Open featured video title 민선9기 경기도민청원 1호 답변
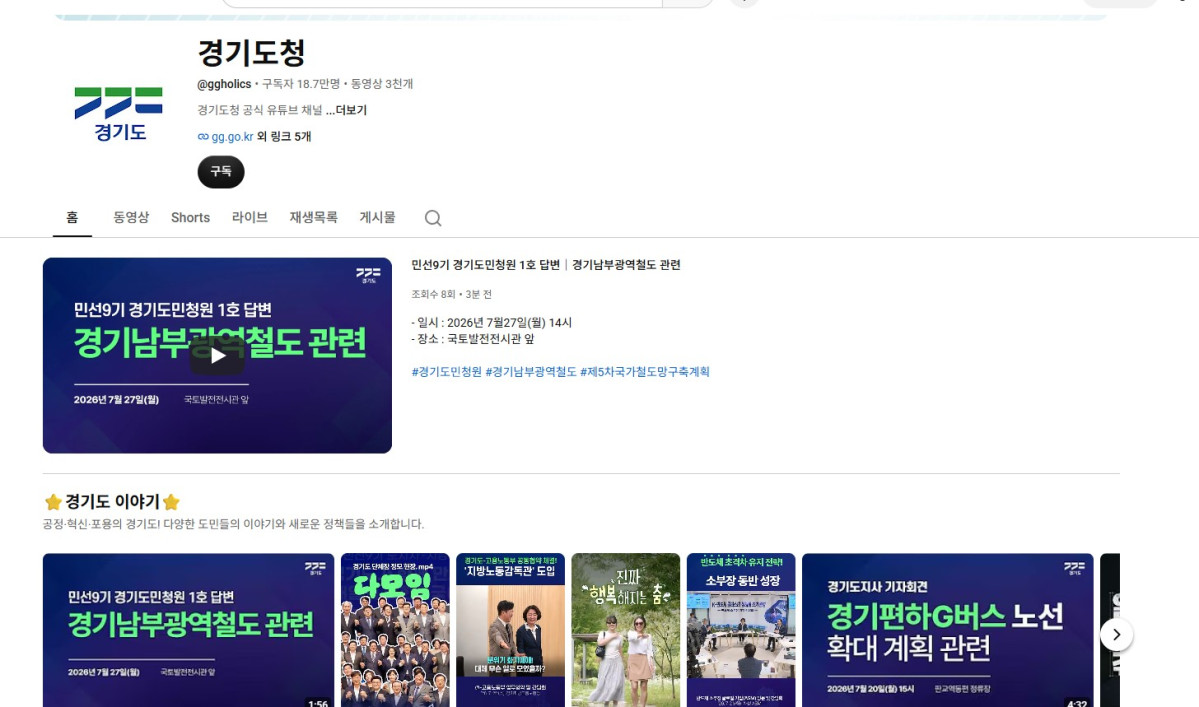 (x=546, y=264)
